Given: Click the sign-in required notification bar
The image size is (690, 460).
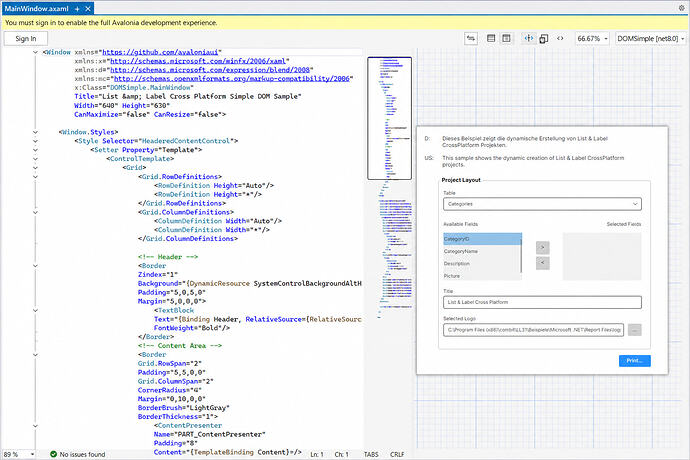Looking at the screenshot, I should click(345, 22).
